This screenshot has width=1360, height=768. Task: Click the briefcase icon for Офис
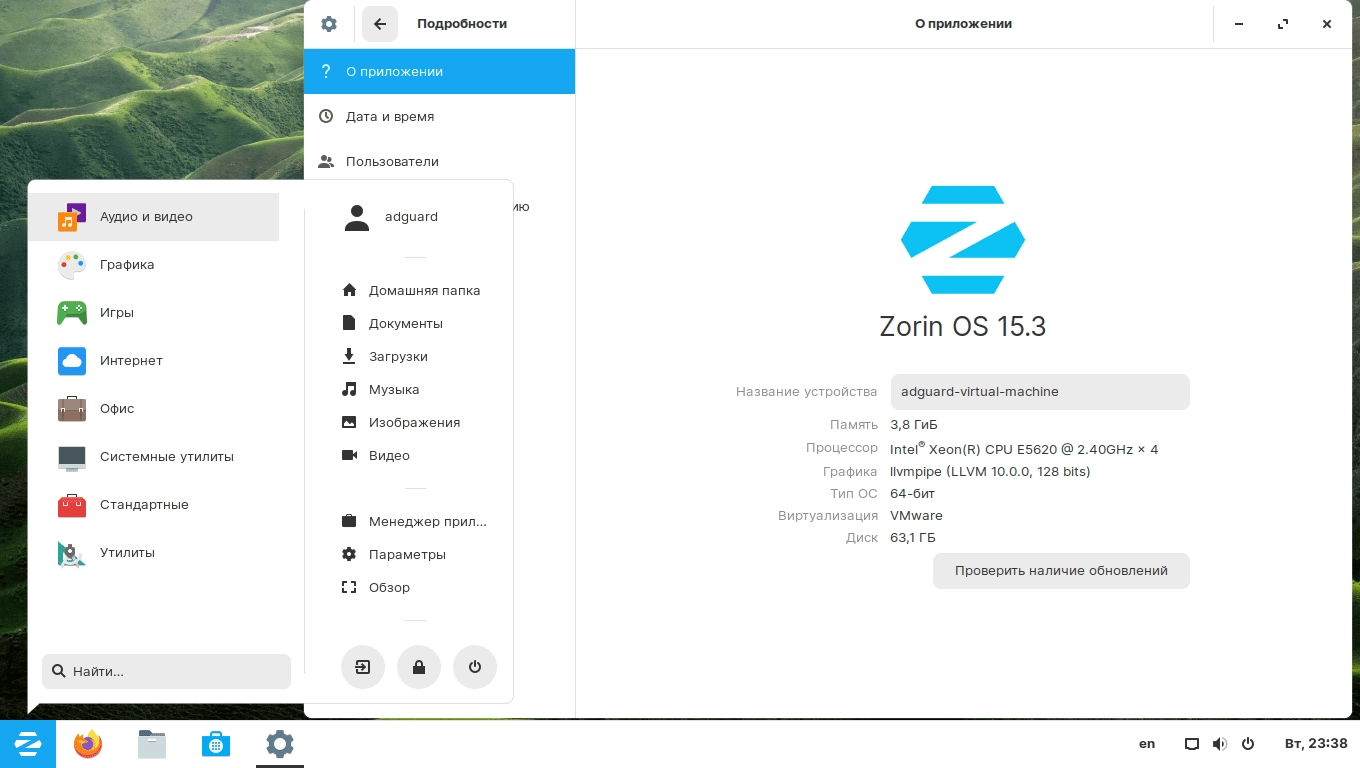pos(72,409)
